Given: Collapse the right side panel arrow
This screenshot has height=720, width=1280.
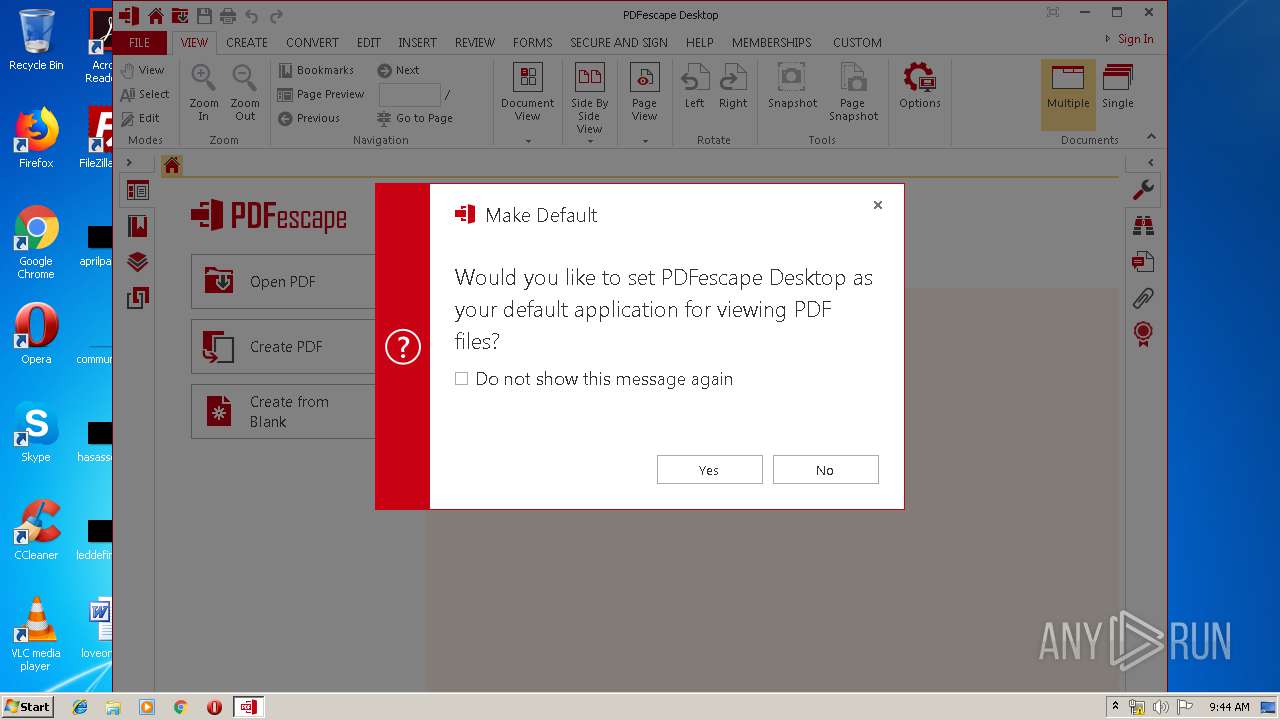Looking at the screenshot, I should (x=1151, y=162).
